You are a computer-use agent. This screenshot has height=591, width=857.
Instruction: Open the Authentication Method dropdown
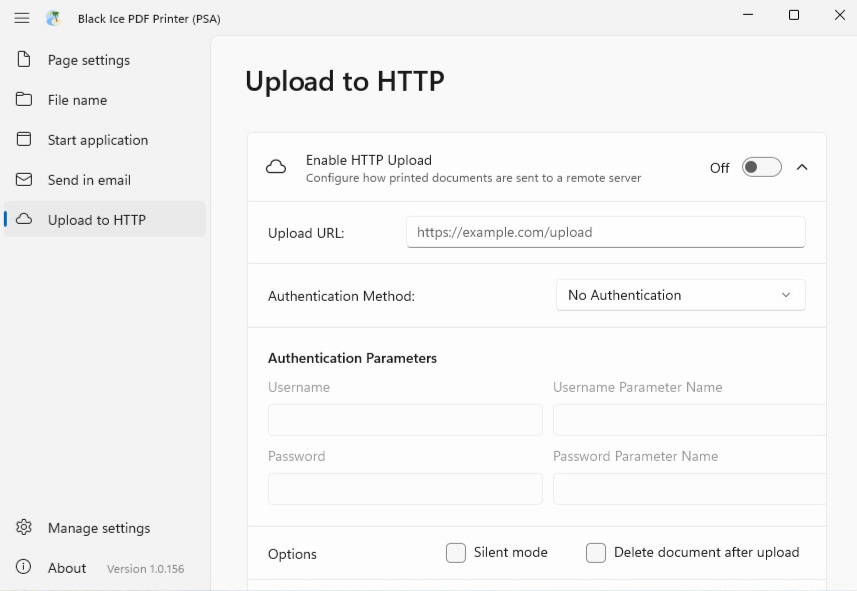pos(680,295)
